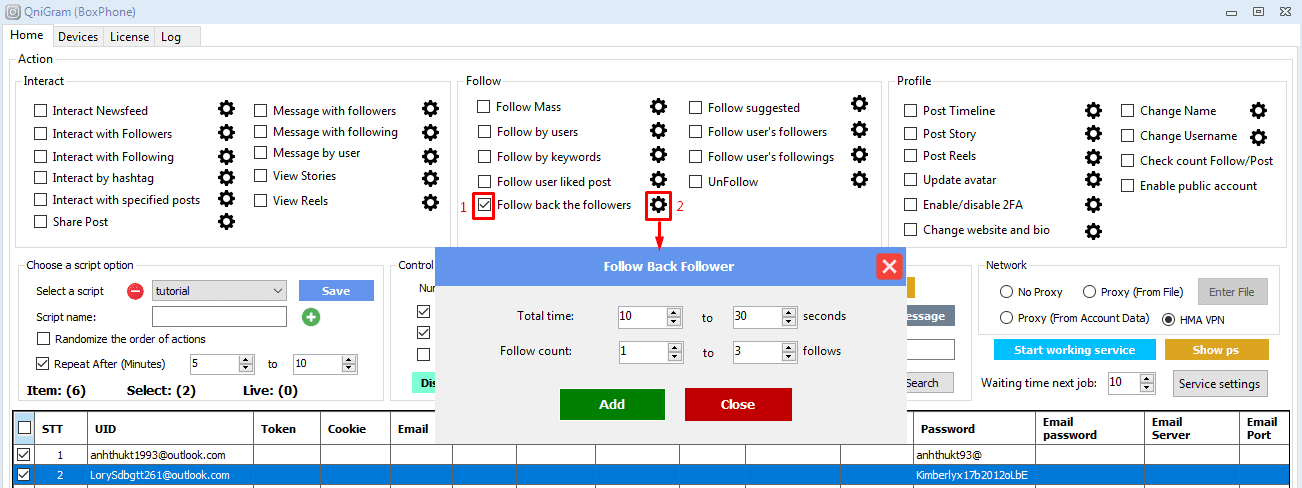
Task: Uncheck Follow back the followers checkbox
Action: pos(484,205)
